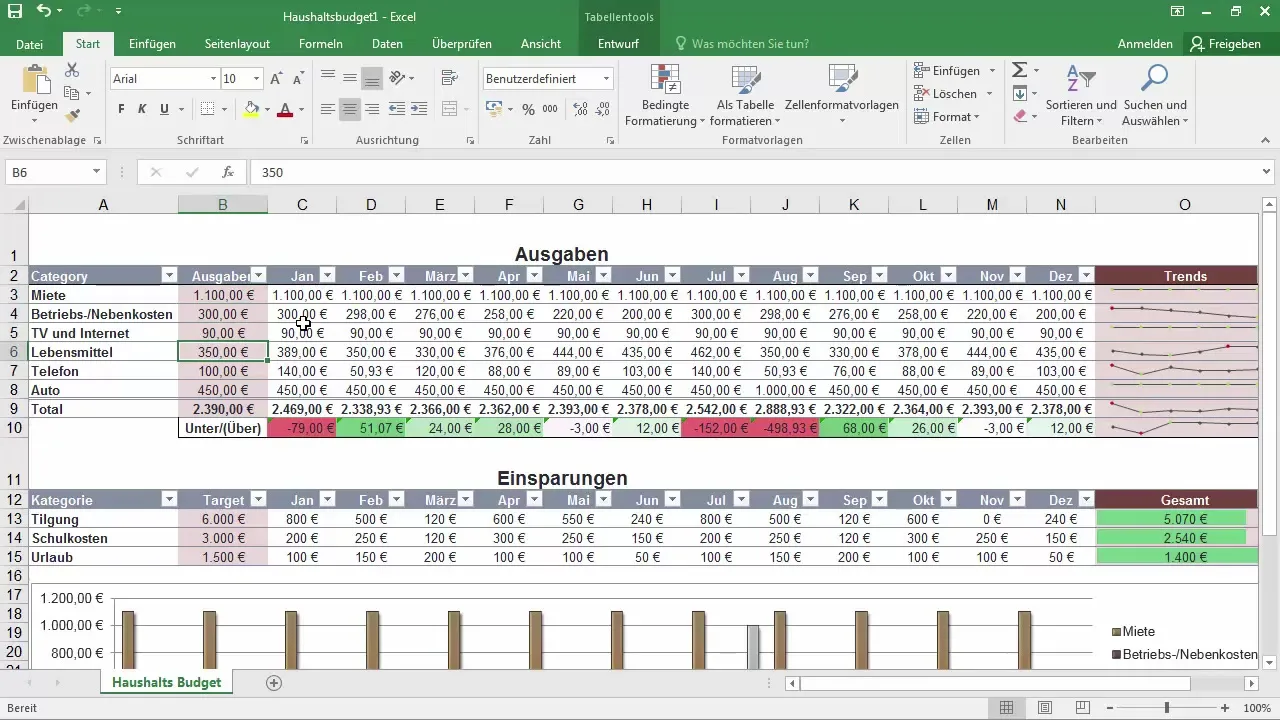Increase font size with large A icon

[276, 79]
